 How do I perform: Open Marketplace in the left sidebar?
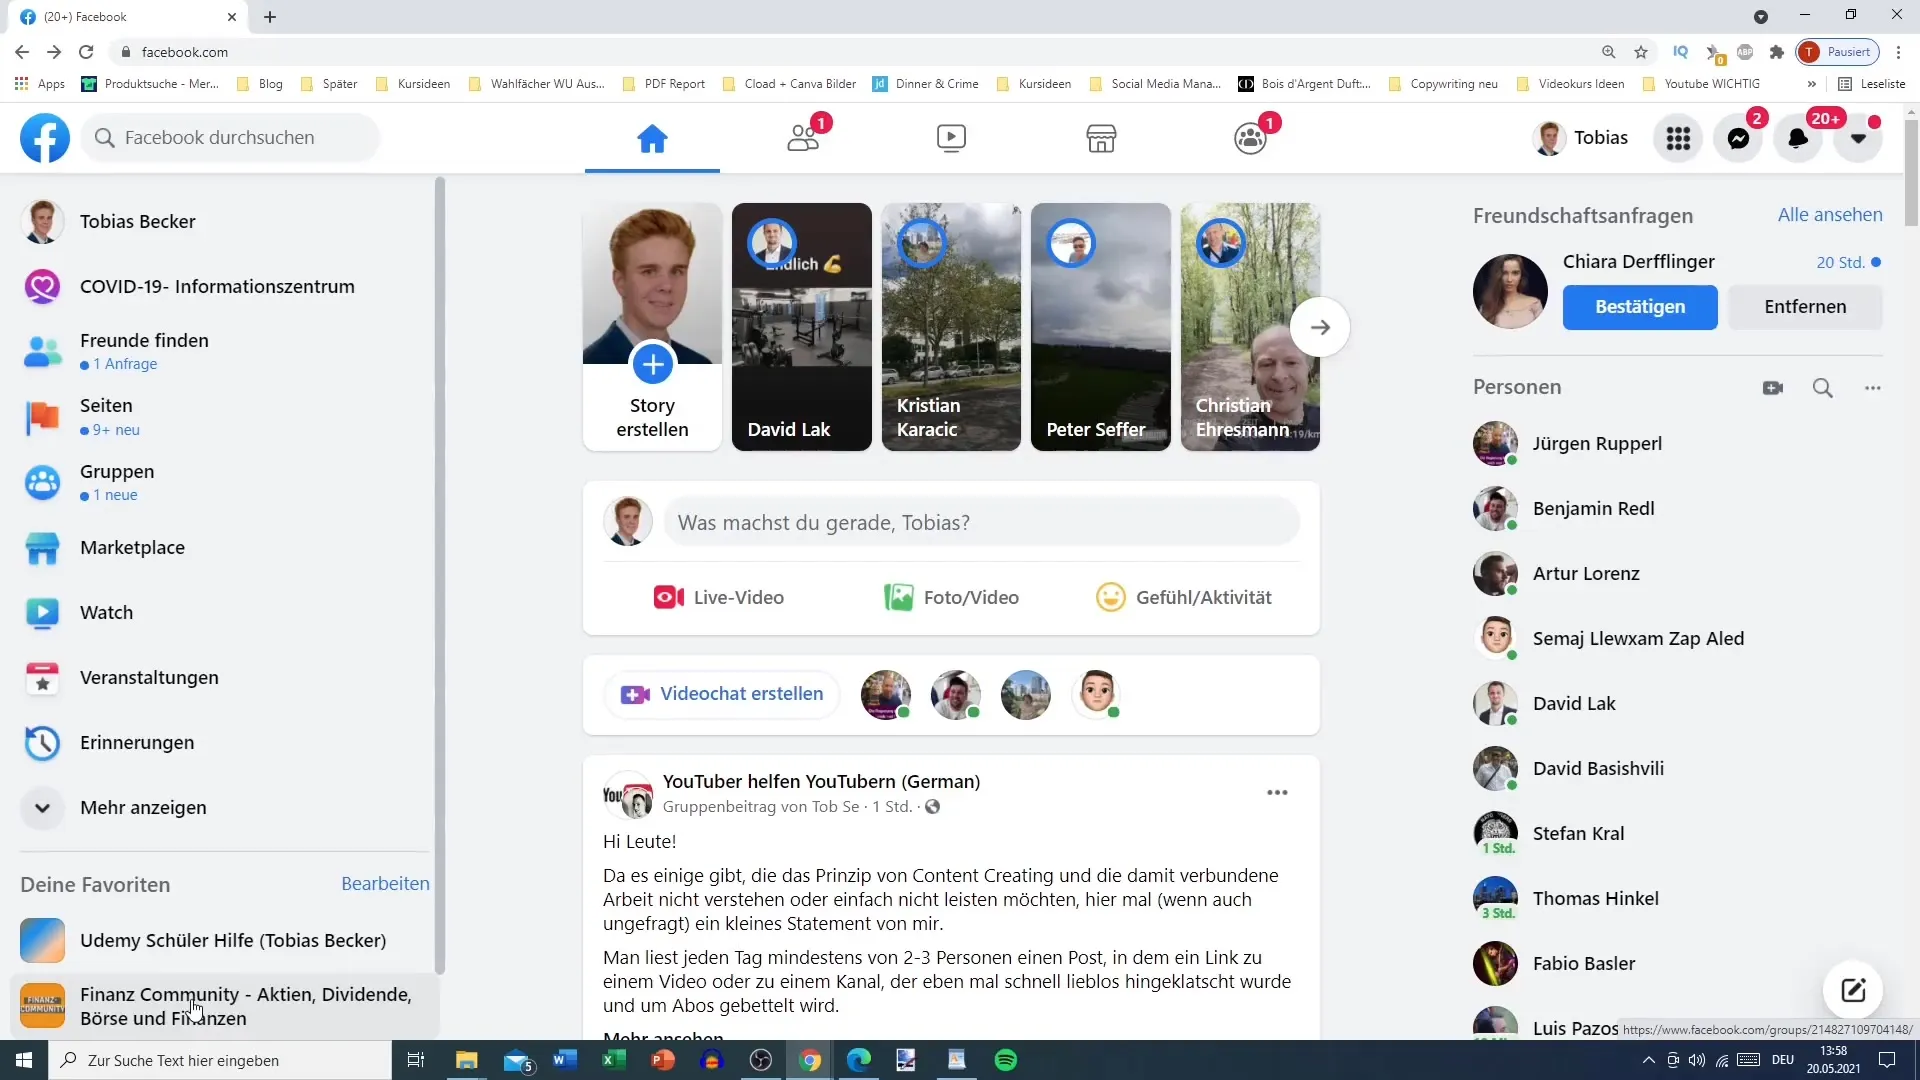point(224,548)
